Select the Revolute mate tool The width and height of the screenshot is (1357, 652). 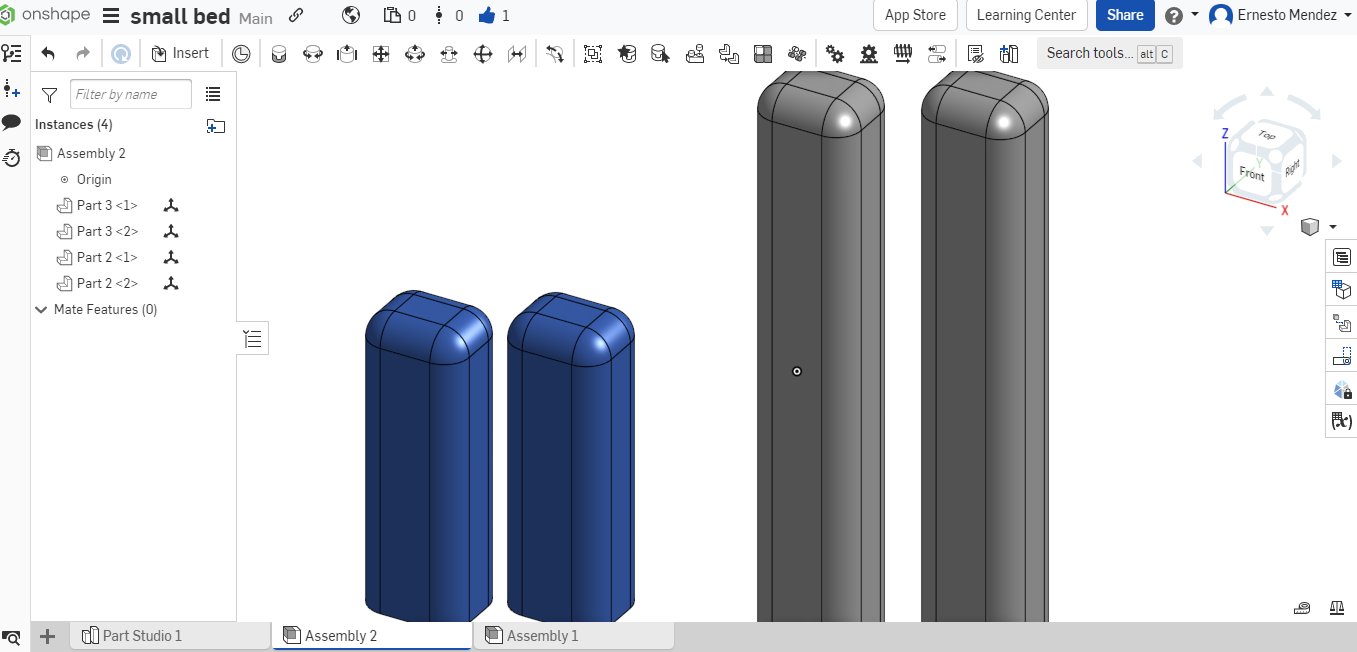(x=313, y=54)
